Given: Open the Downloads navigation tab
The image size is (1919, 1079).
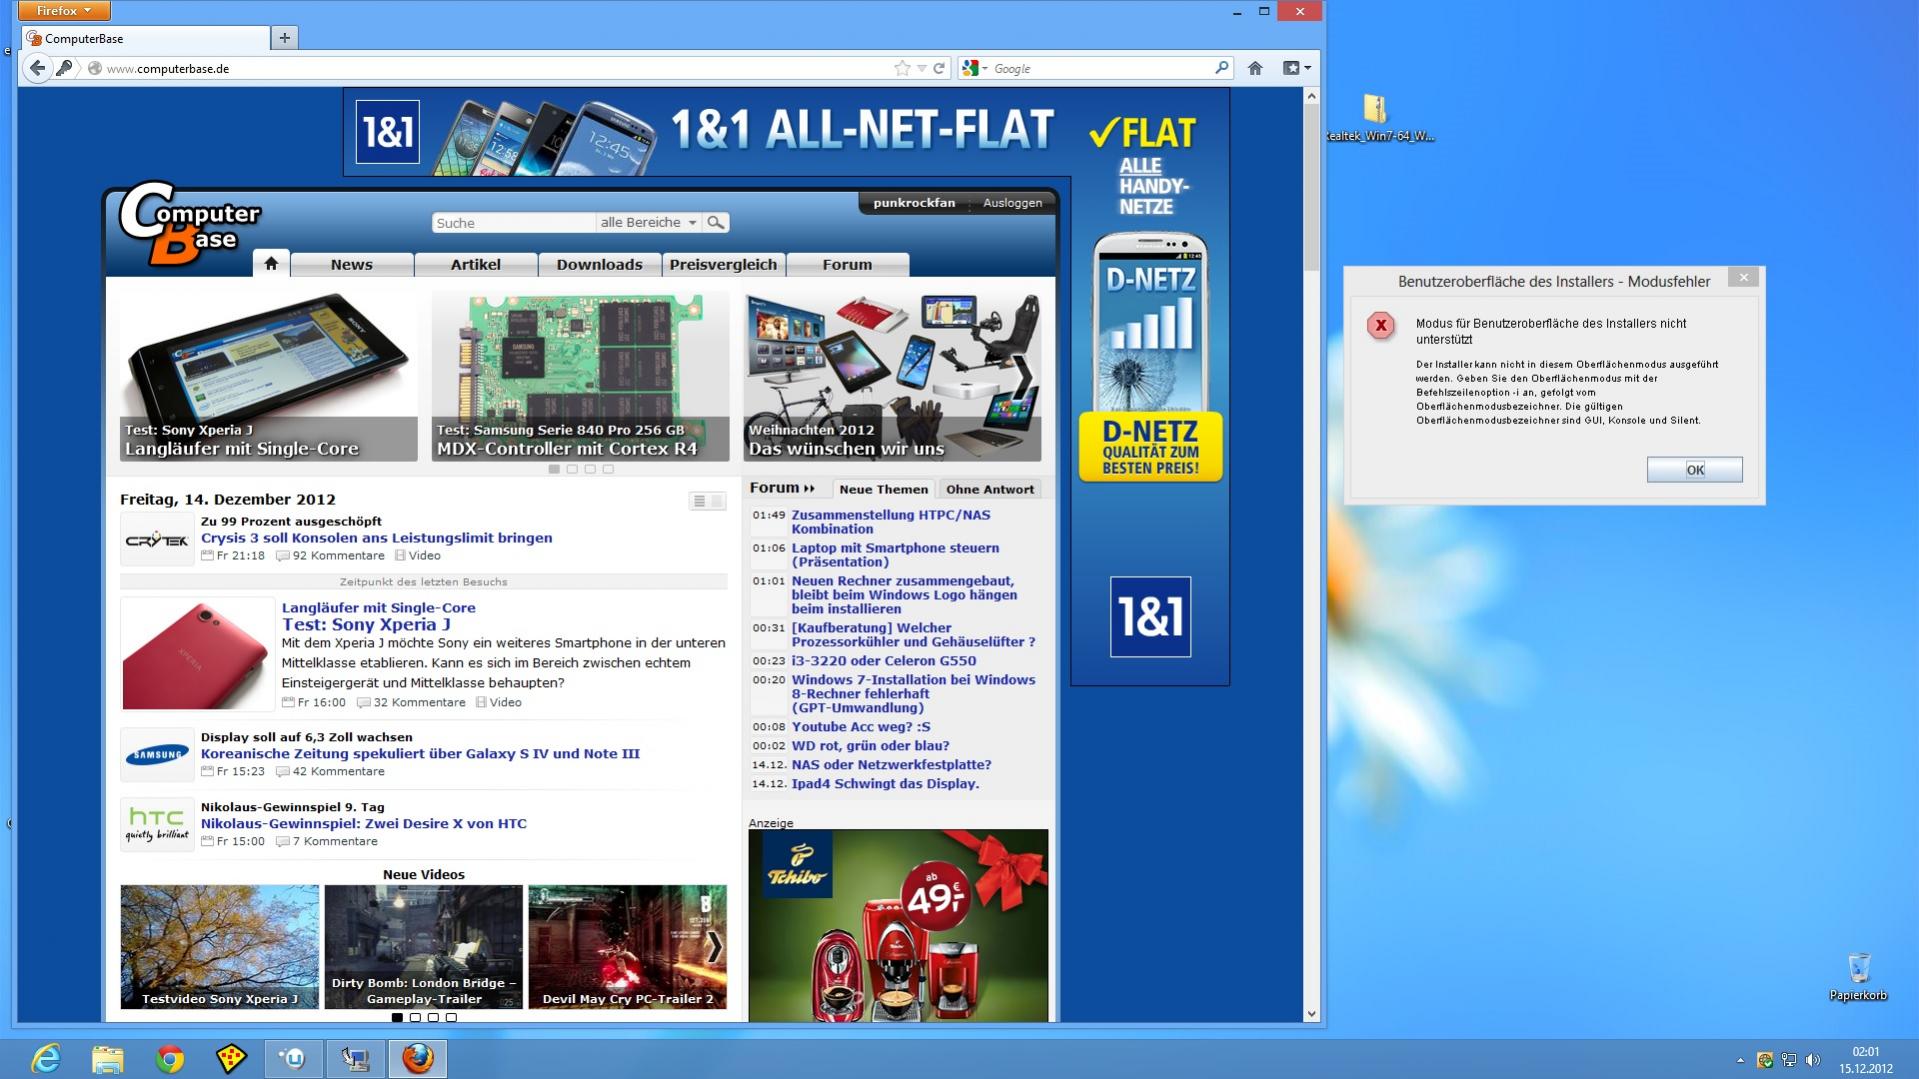Looking at the screenshot, I should [599, 264].
